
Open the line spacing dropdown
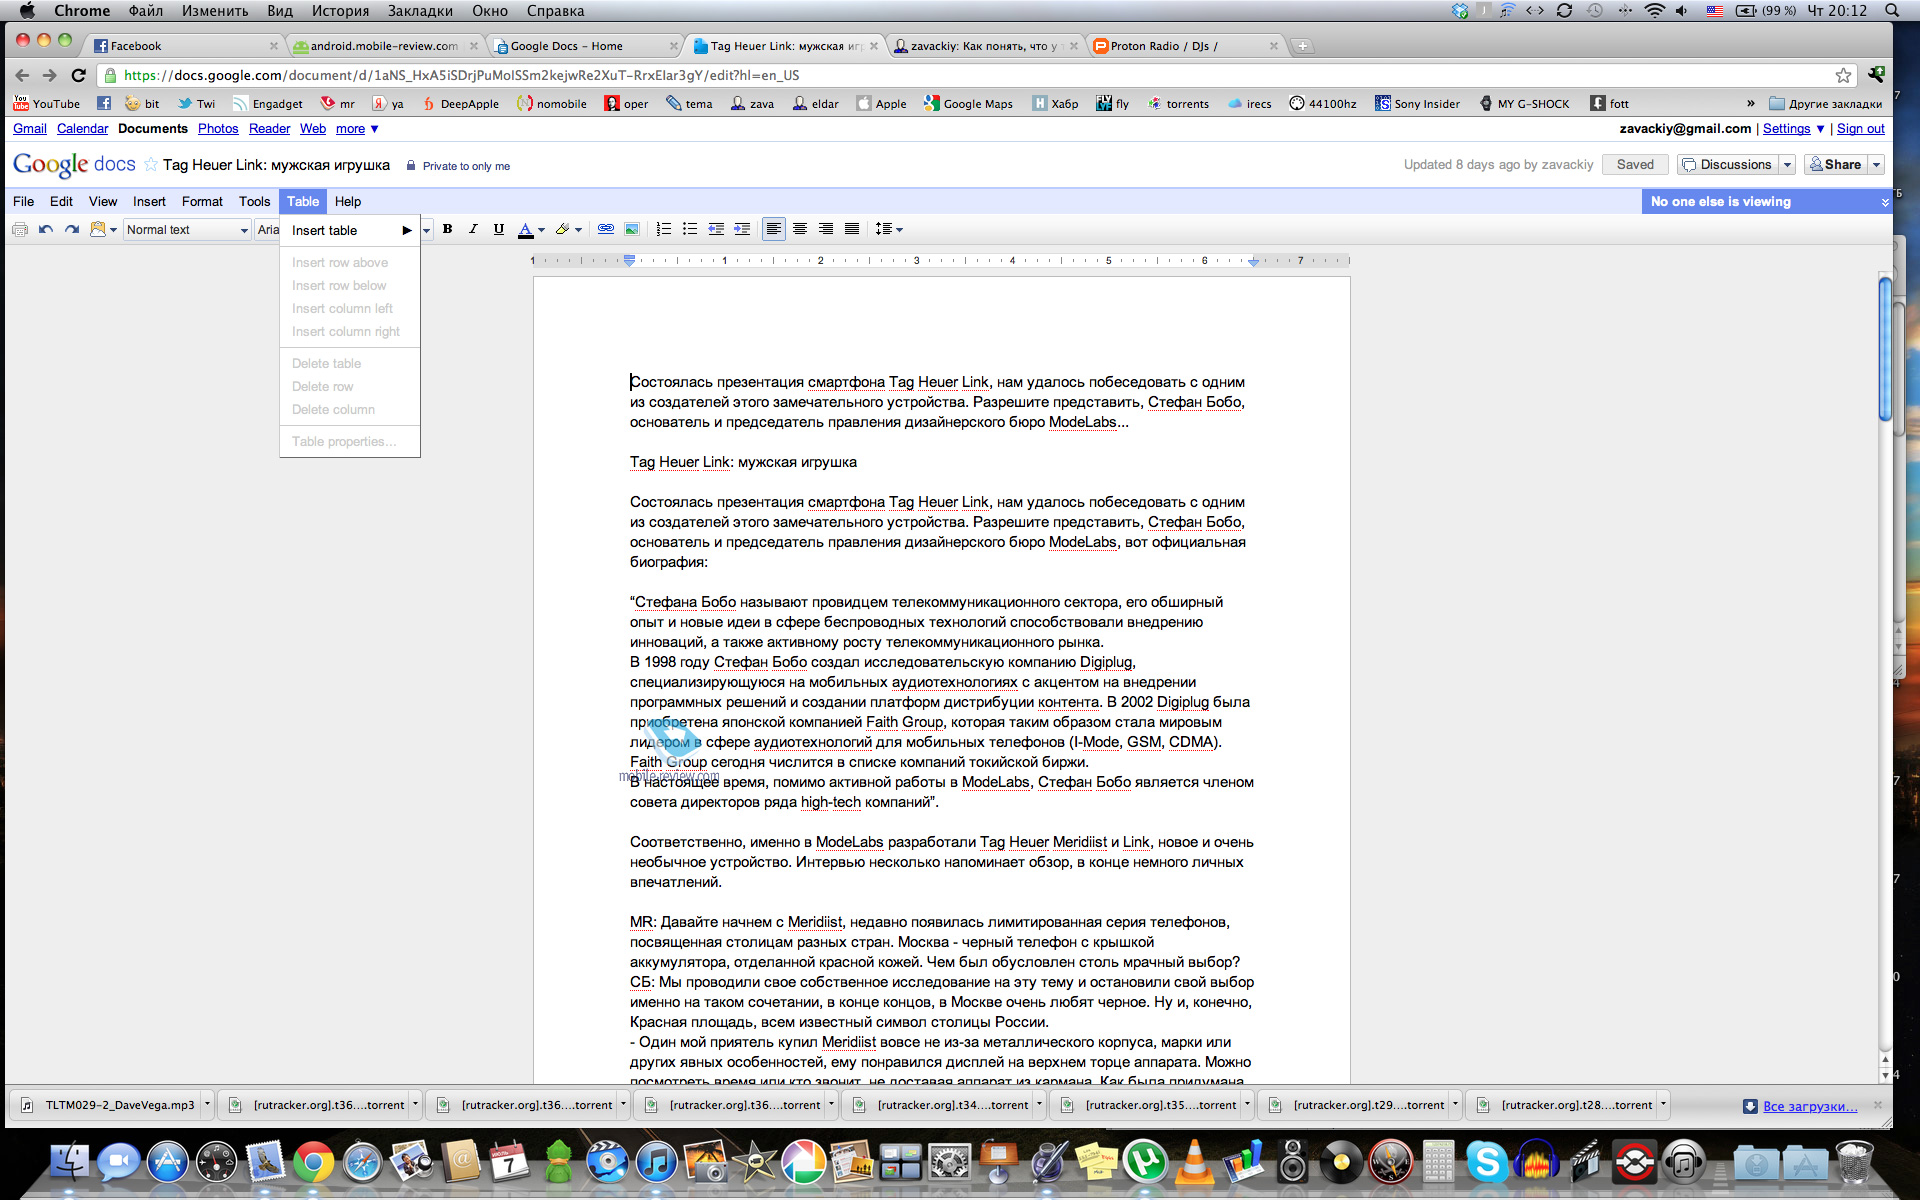pos(889,230)
